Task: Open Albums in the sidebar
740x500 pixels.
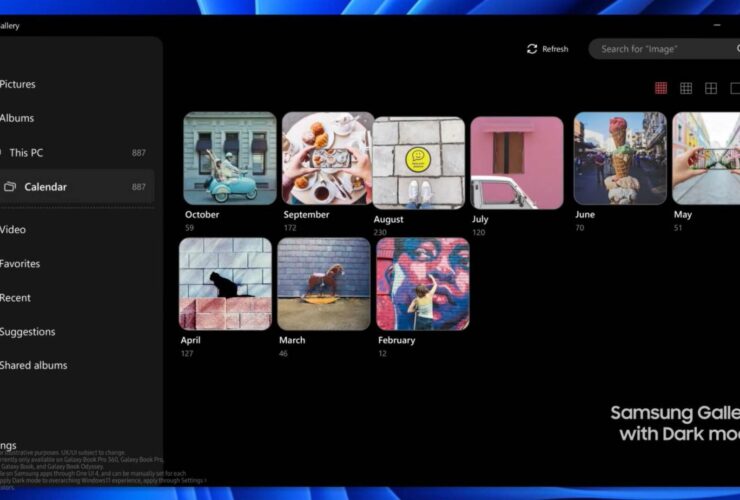Action: click(17, 118)
